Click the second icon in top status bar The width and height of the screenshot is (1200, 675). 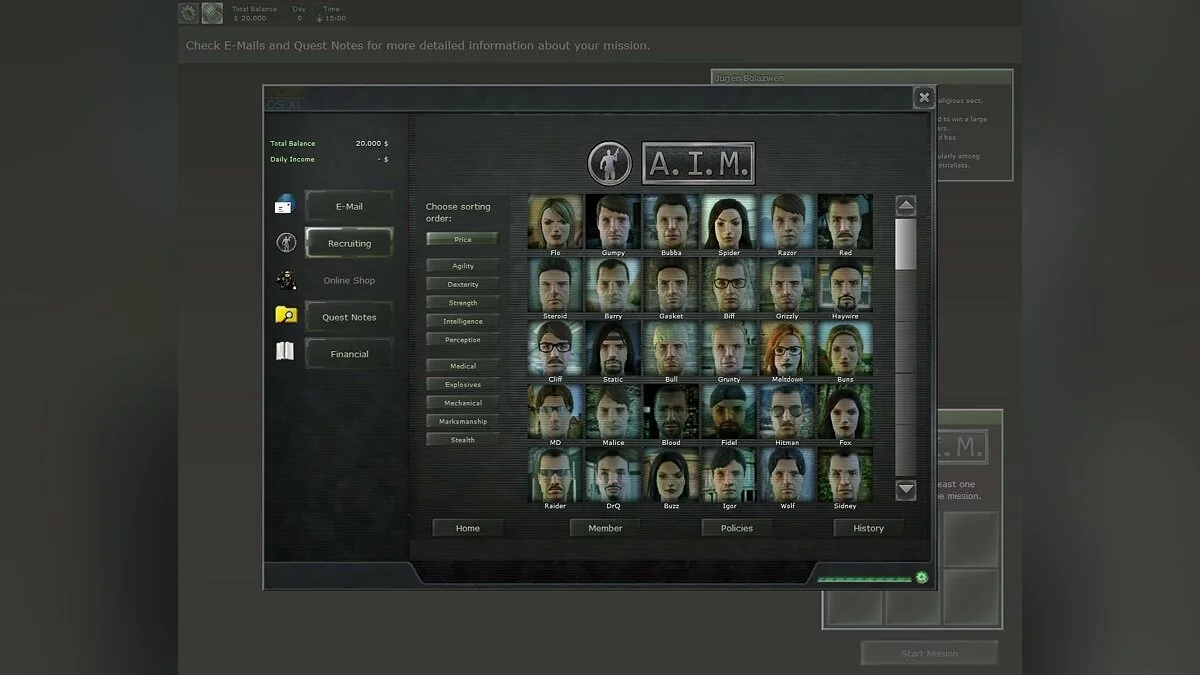tap(212, 13)
